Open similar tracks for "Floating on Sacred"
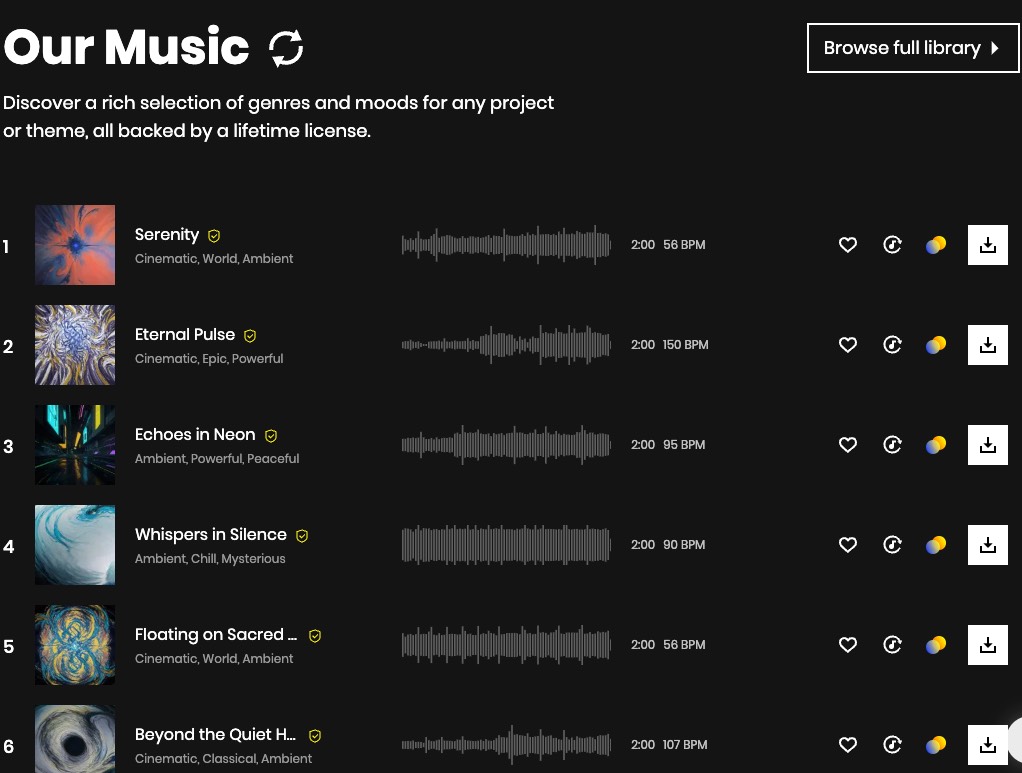Screen dimensions: 1022x773 click(x=892, y=645)
